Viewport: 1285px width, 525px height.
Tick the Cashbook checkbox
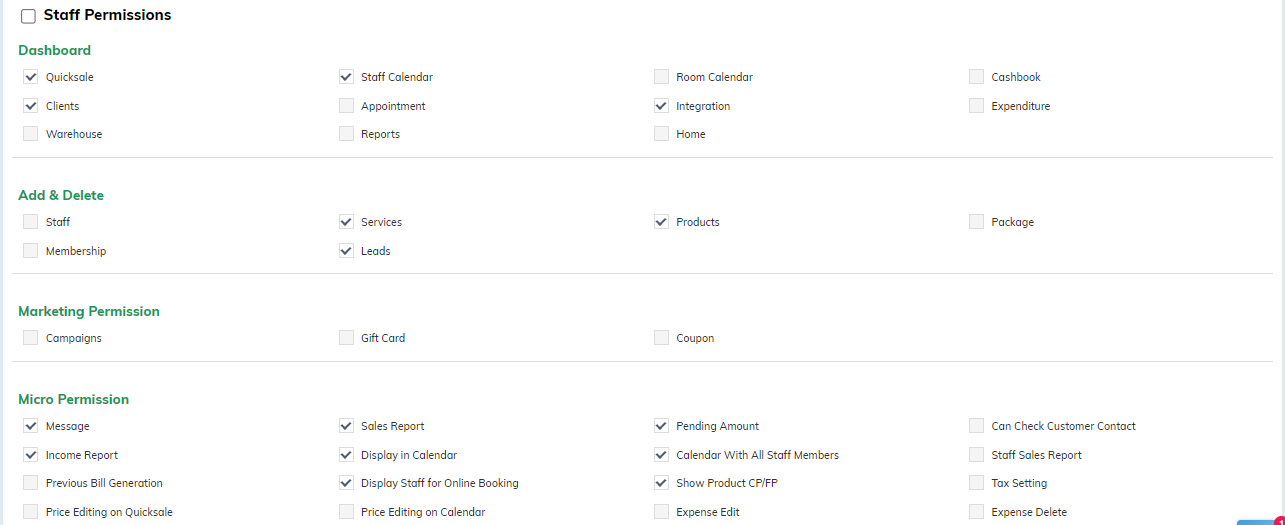(x=976, y=76)
